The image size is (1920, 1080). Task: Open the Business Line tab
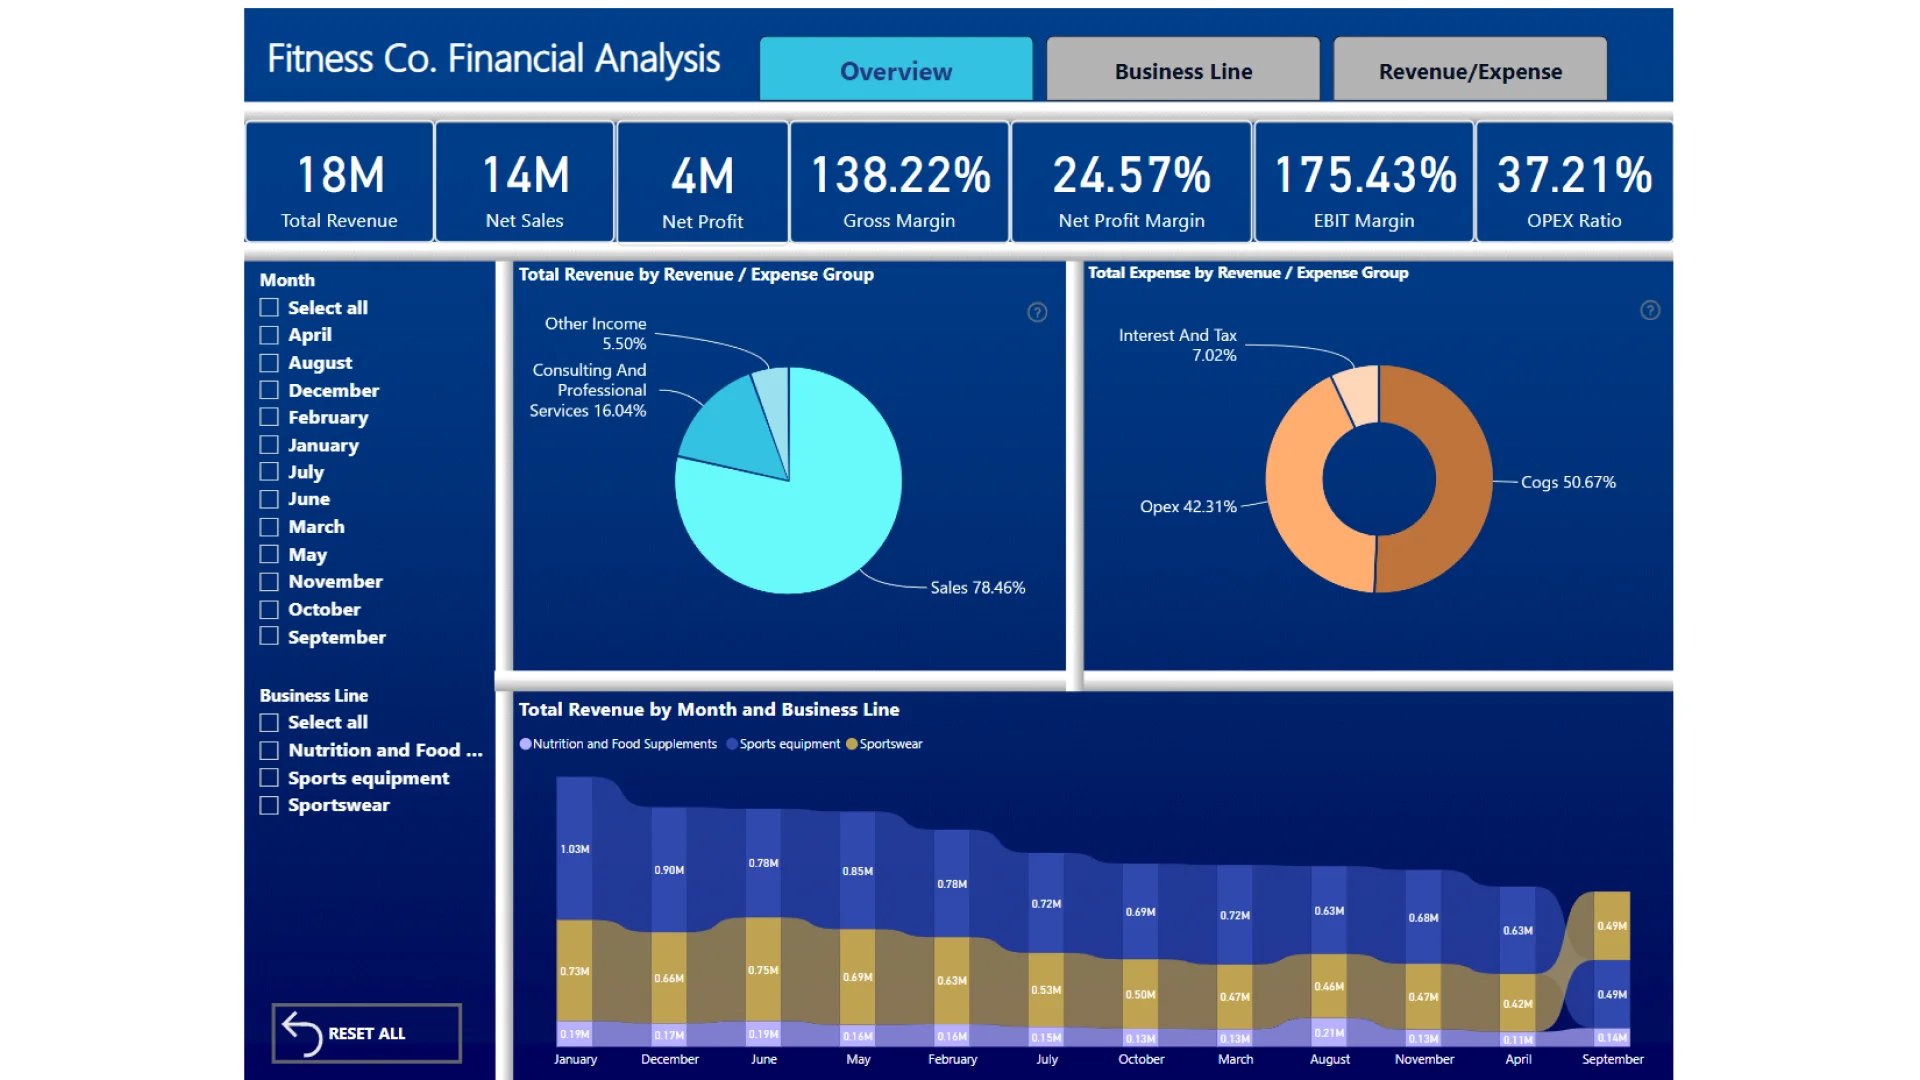(x=1183, y=70)
